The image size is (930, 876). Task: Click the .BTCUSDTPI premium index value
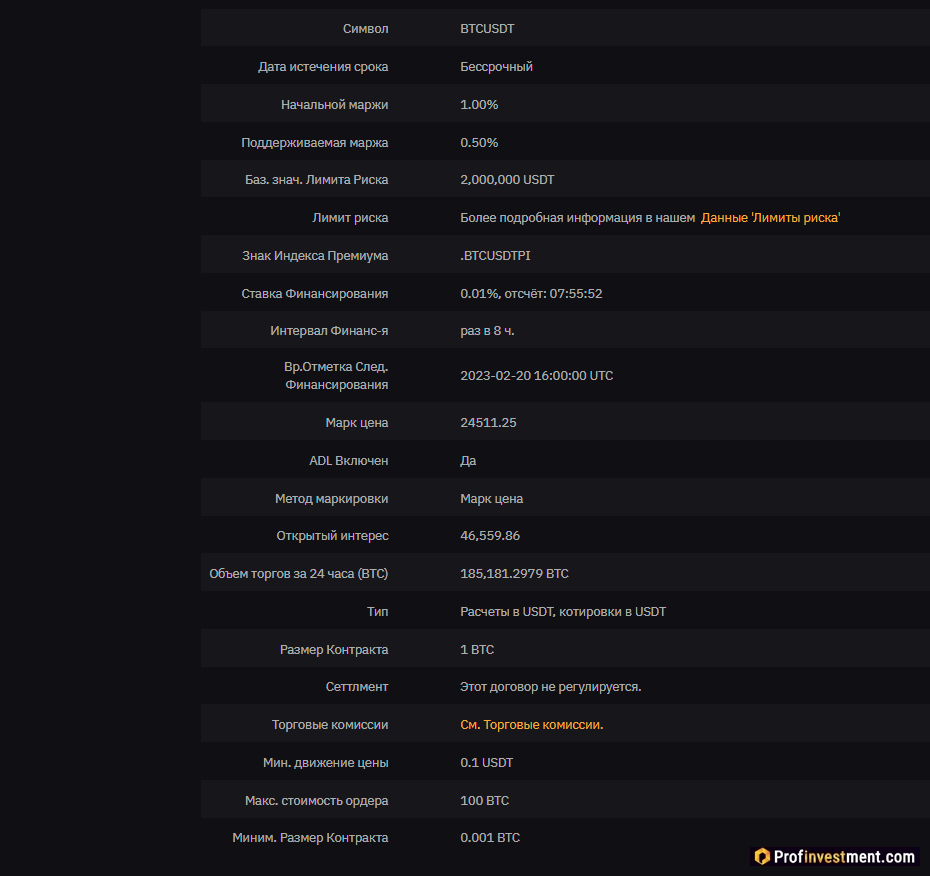pyautogui.click(x=495, y=256)
